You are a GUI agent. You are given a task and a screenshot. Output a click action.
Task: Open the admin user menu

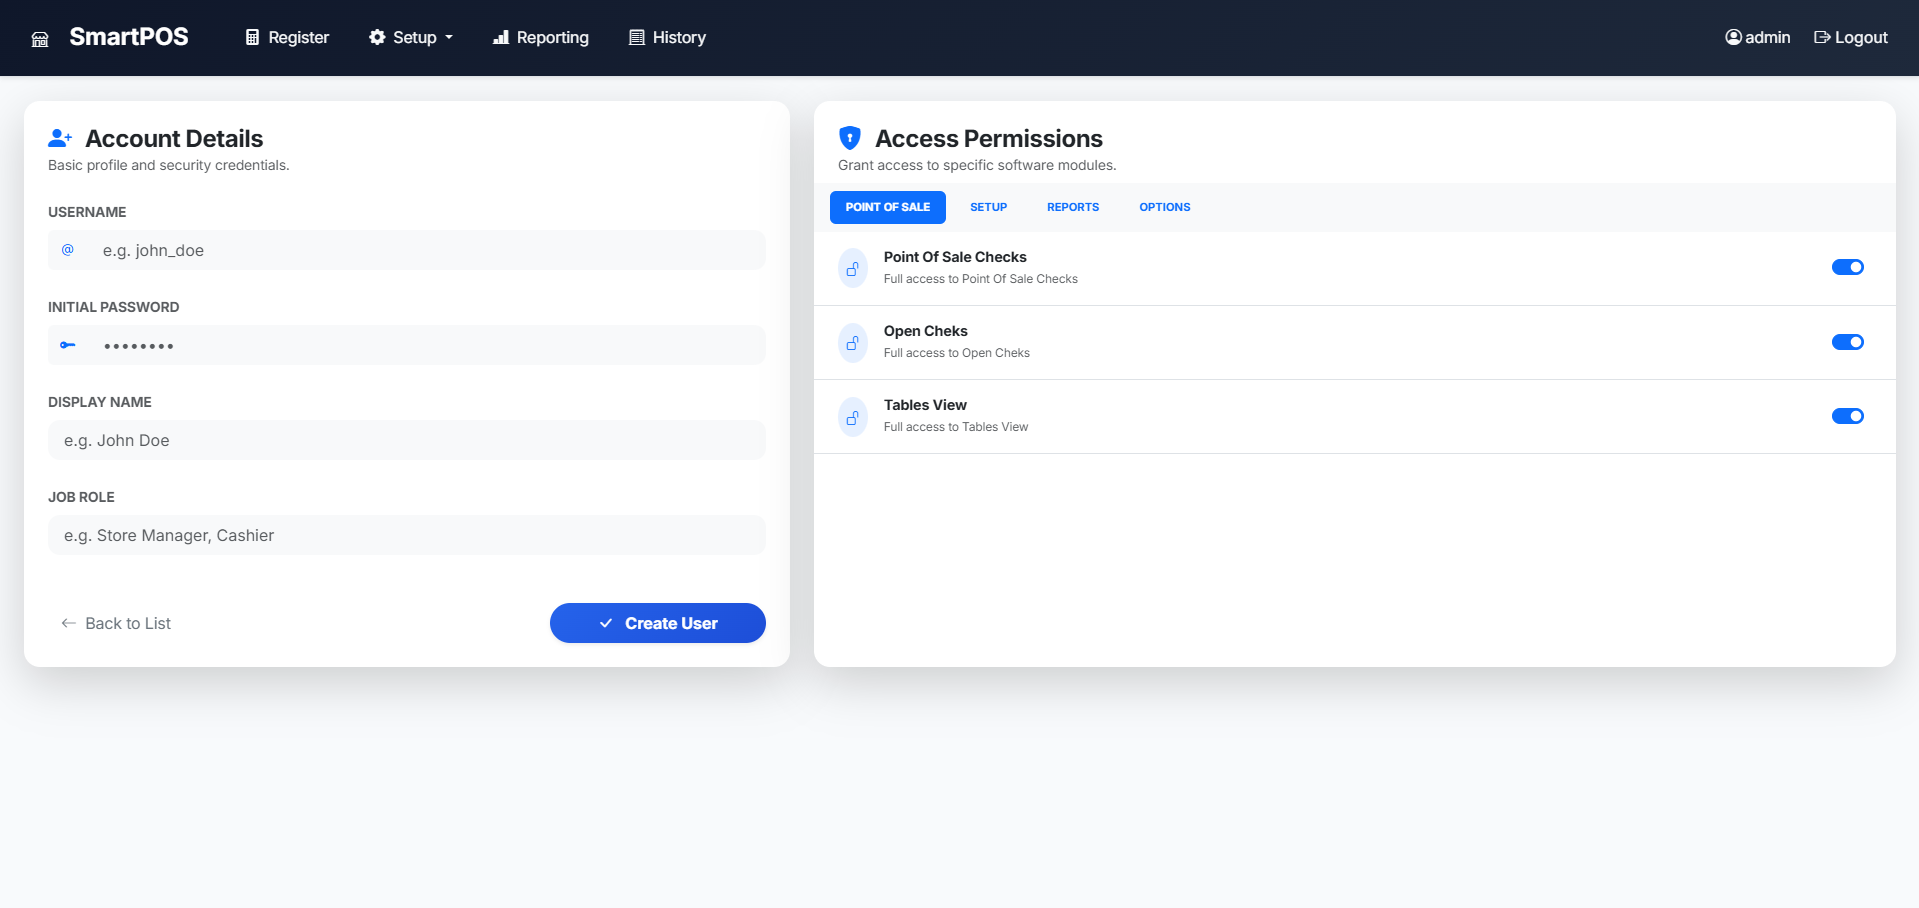pyautogui.click(x=1757, y=38)
